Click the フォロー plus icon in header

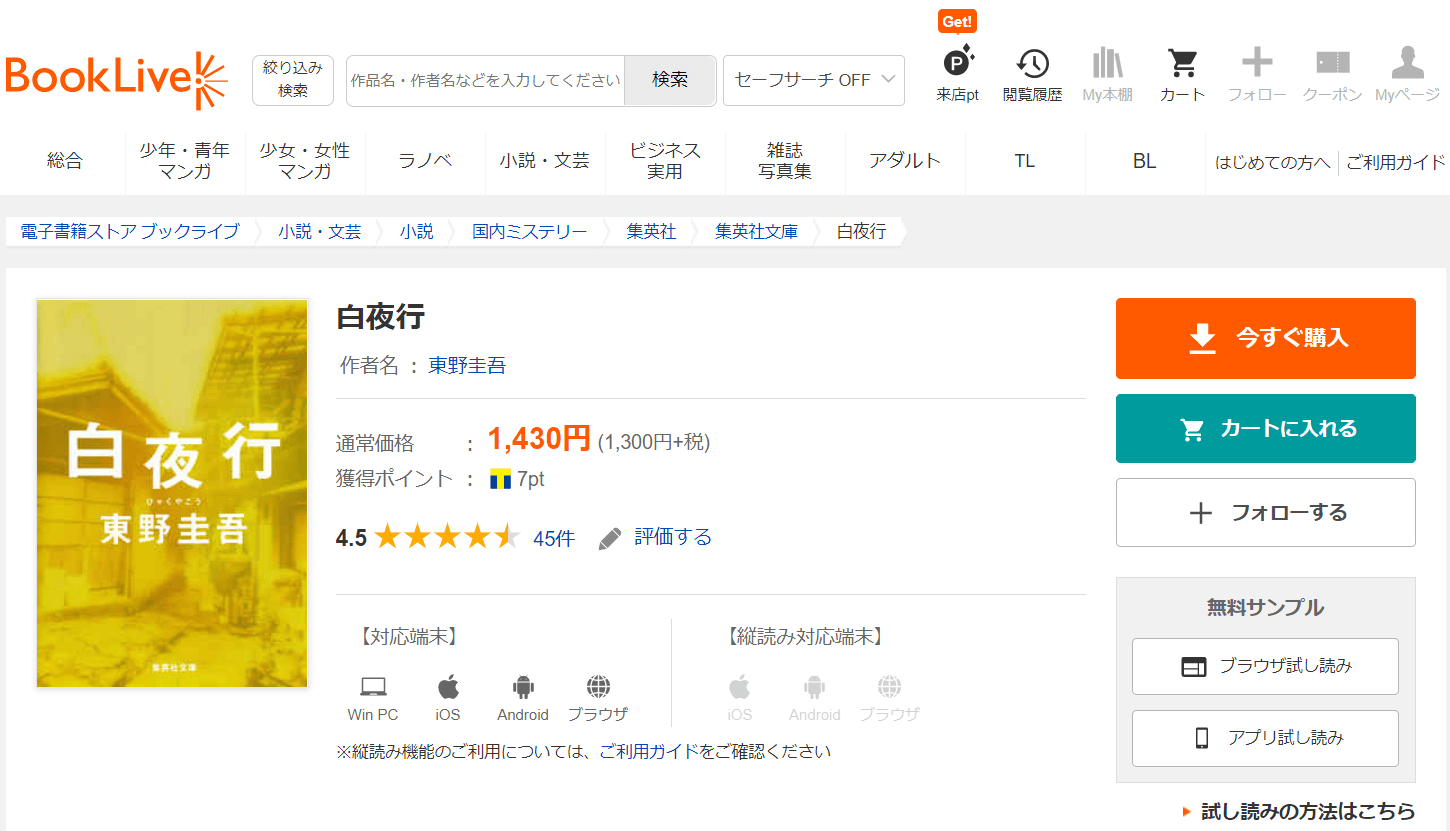coord(1256,64)
